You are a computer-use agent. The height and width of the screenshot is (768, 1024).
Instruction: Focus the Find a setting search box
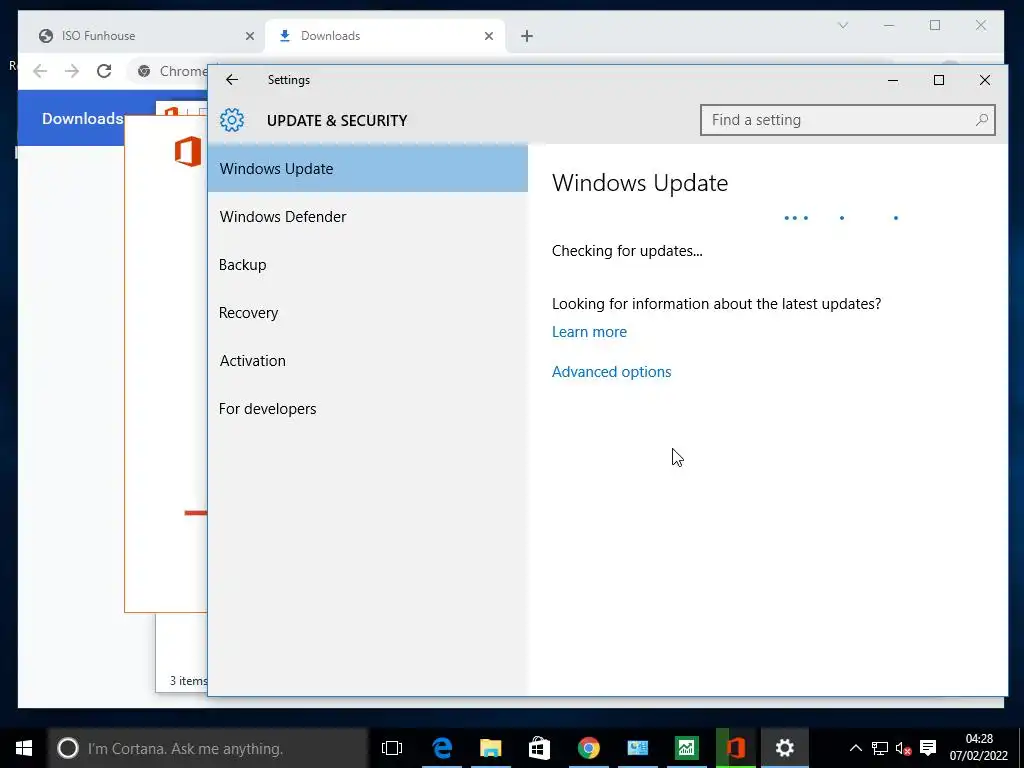848,120
